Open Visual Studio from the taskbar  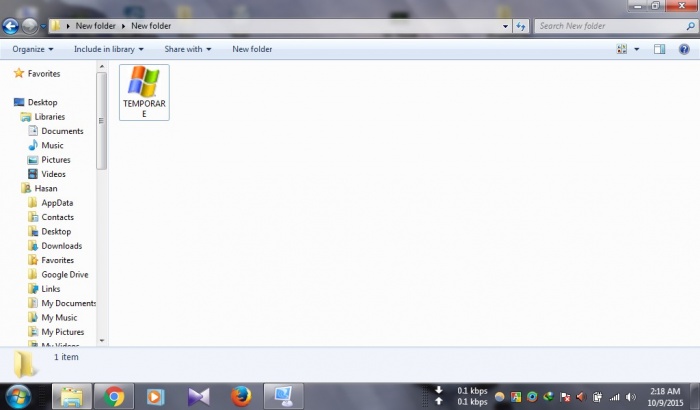pyautogui.click(x=198, y=397)
